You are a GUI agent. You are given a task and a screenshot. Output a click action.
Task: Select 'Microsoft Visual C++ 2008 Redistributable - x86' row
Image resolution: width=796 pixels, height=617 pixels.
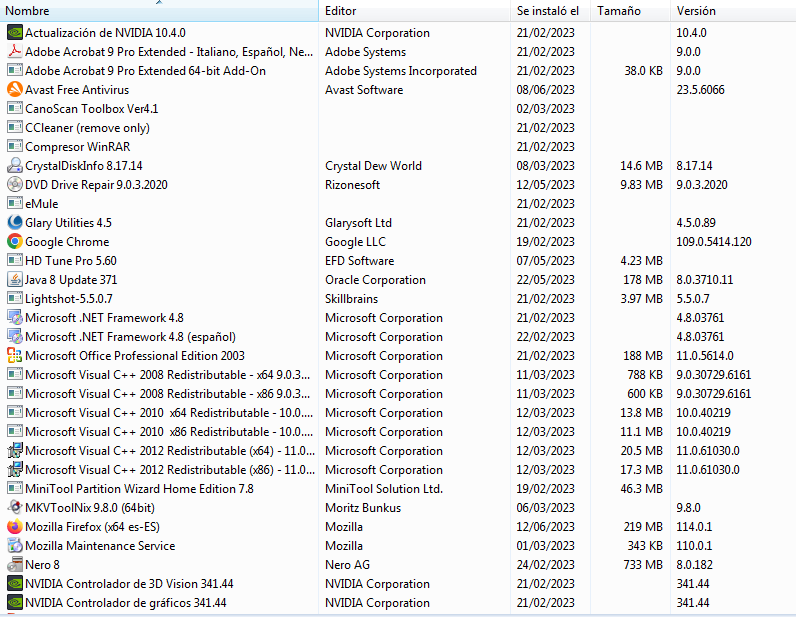coord(168,394)
